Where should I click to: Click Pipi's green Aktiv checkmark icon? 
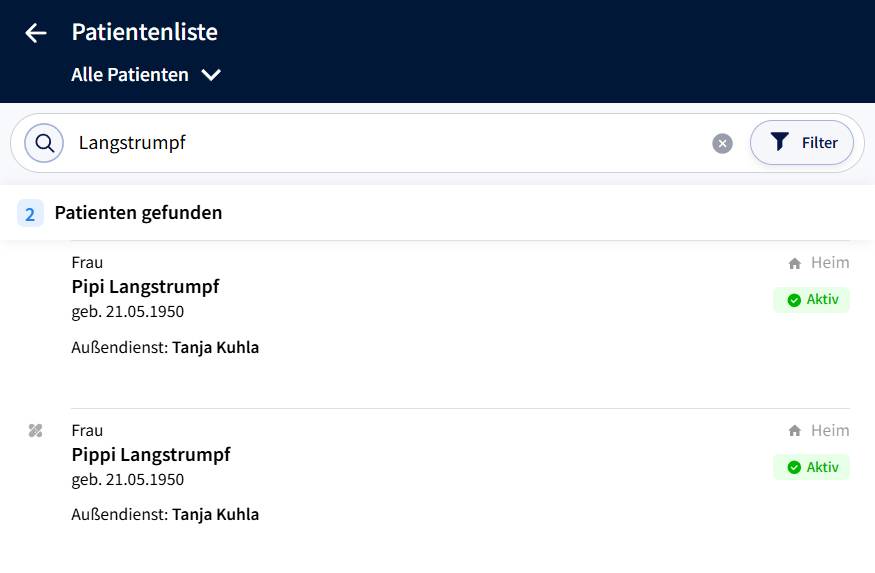click(794, 300)
